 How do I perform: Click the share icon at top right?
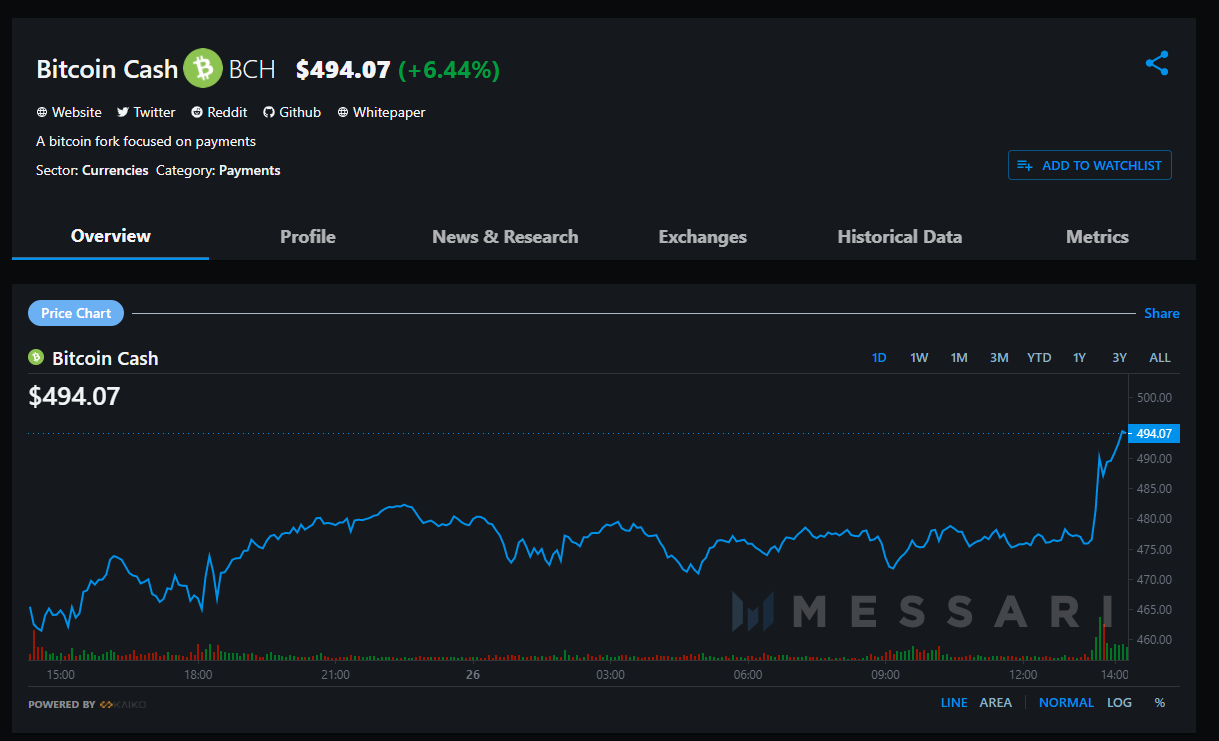[1157, 64]
